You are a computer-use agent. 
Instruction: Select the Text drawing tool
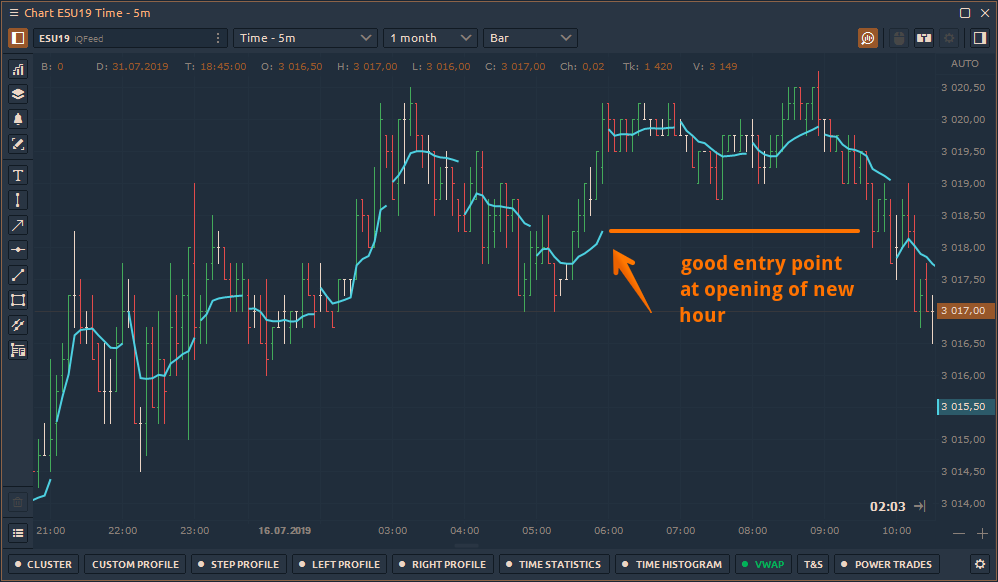(18, 176)
